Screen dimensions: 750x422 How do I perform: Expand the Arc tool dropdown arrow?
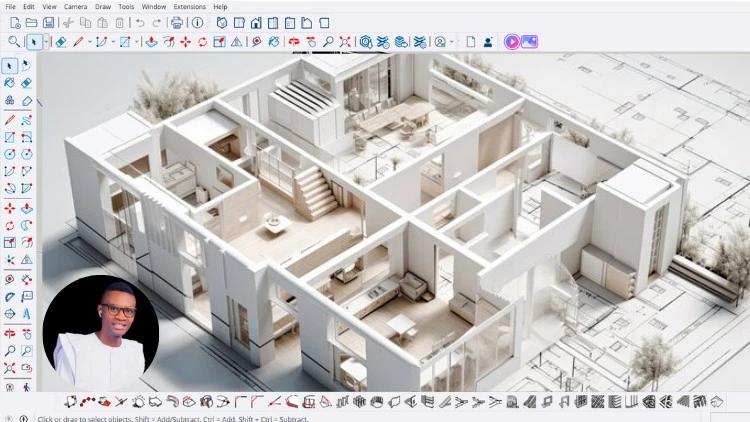(113, 42)
